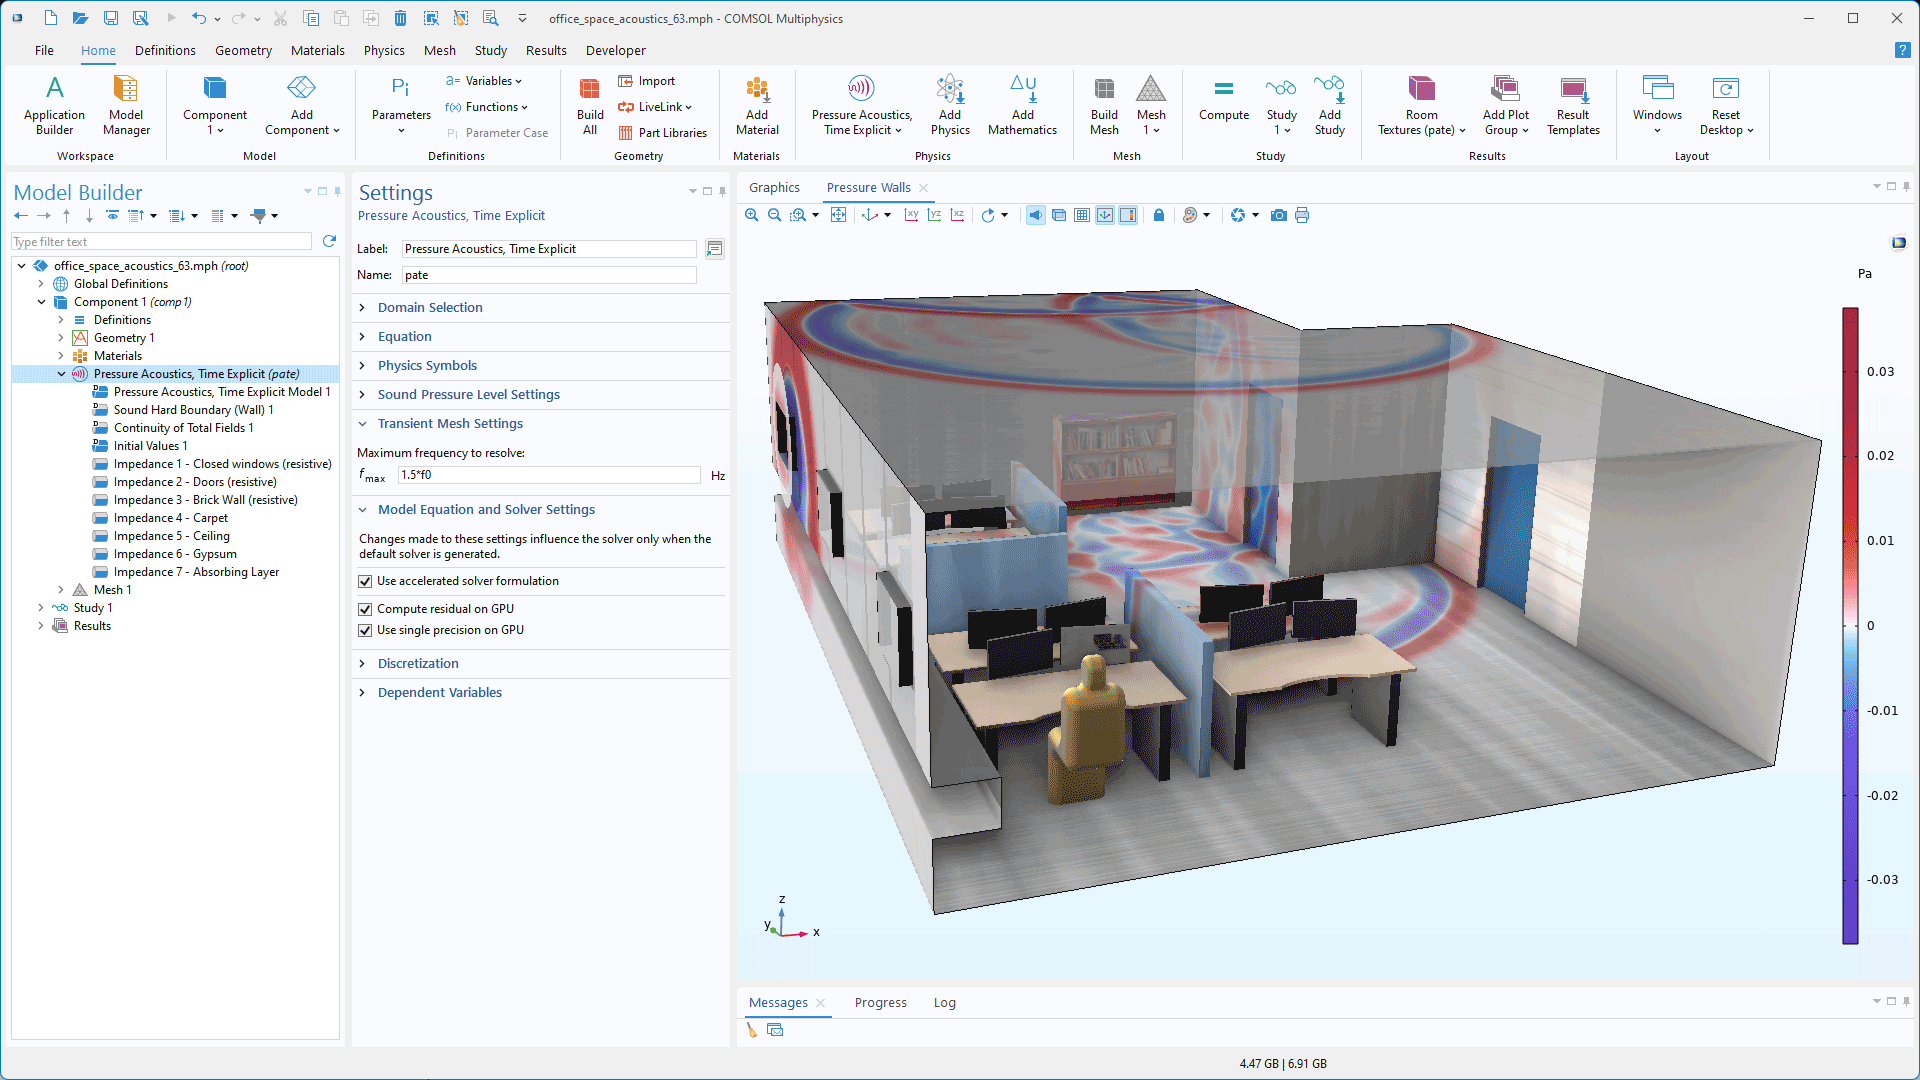Viewport: 1920px width, 1080px height.
Task: Open a file with folder icon
Action: 81,18
